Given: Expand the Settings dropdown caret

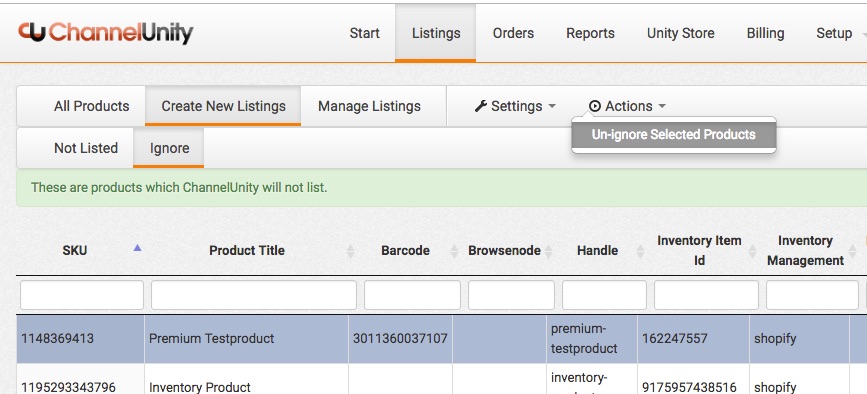Looking at the screenshot, I should [x=552, y=106].
